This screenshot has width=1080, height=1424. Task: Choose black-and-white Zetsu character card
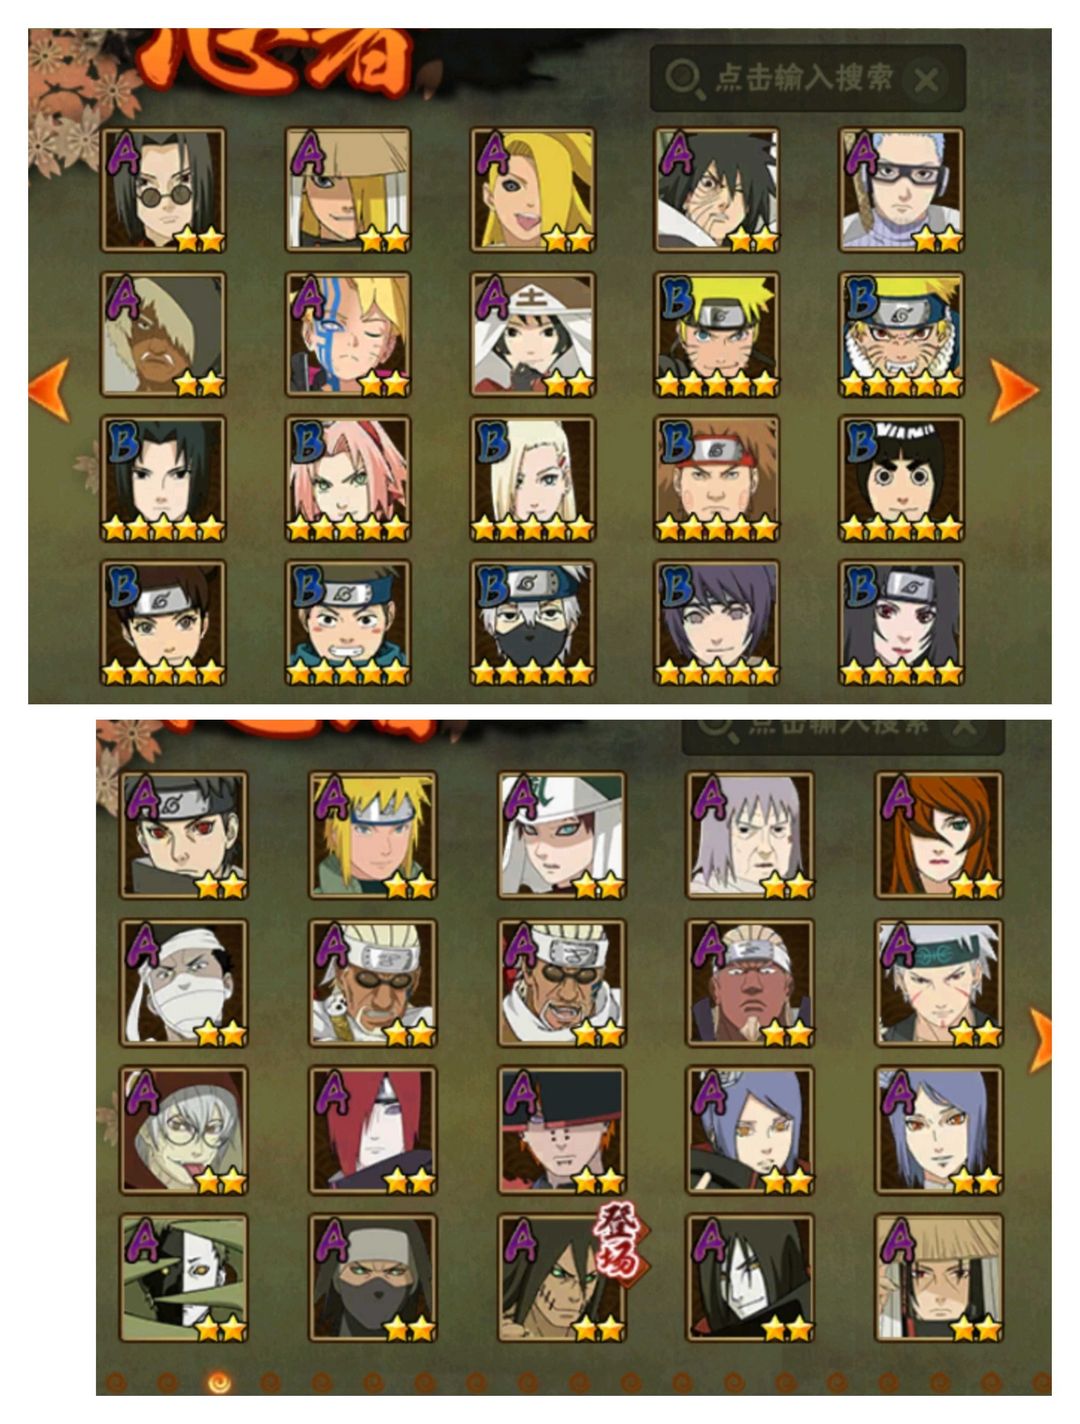pos(183,1277)
